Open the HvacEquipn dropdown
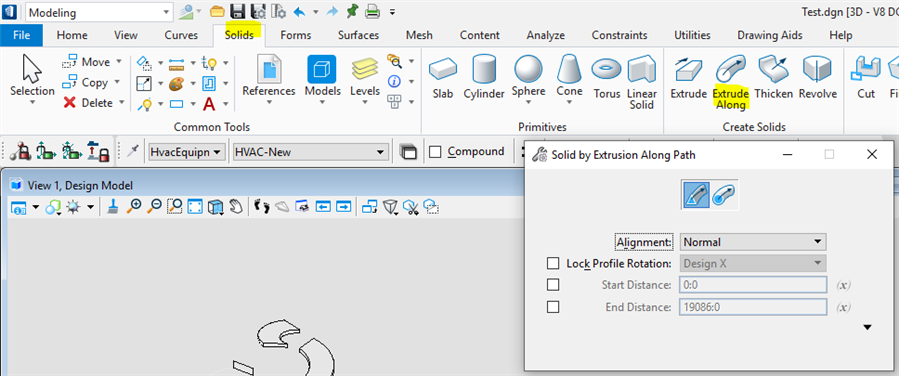This screenshot has height=376, width=899. pyautogui.click(x=186, y=152)
